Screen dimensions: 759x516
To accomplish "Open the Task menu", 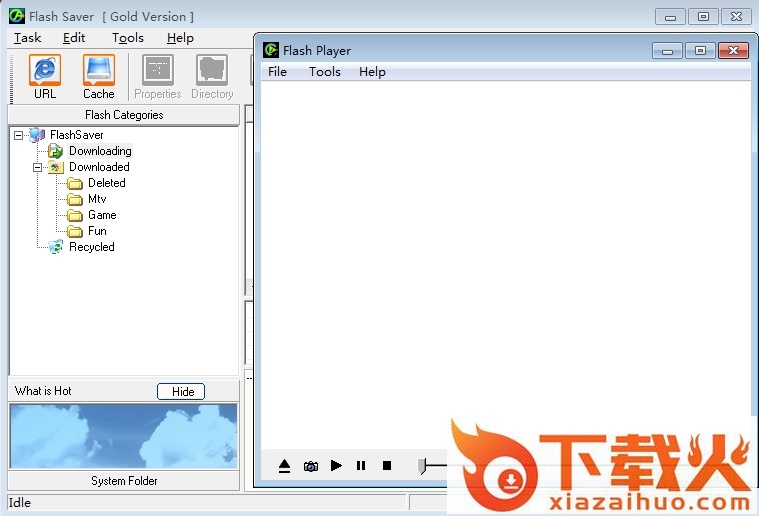I will pyautogui.click(x=28, y=38).
